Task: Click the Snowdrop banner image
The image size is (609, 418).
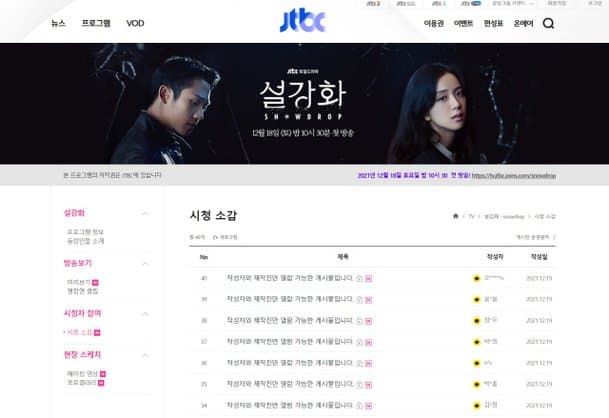Action: coord(304,104)
